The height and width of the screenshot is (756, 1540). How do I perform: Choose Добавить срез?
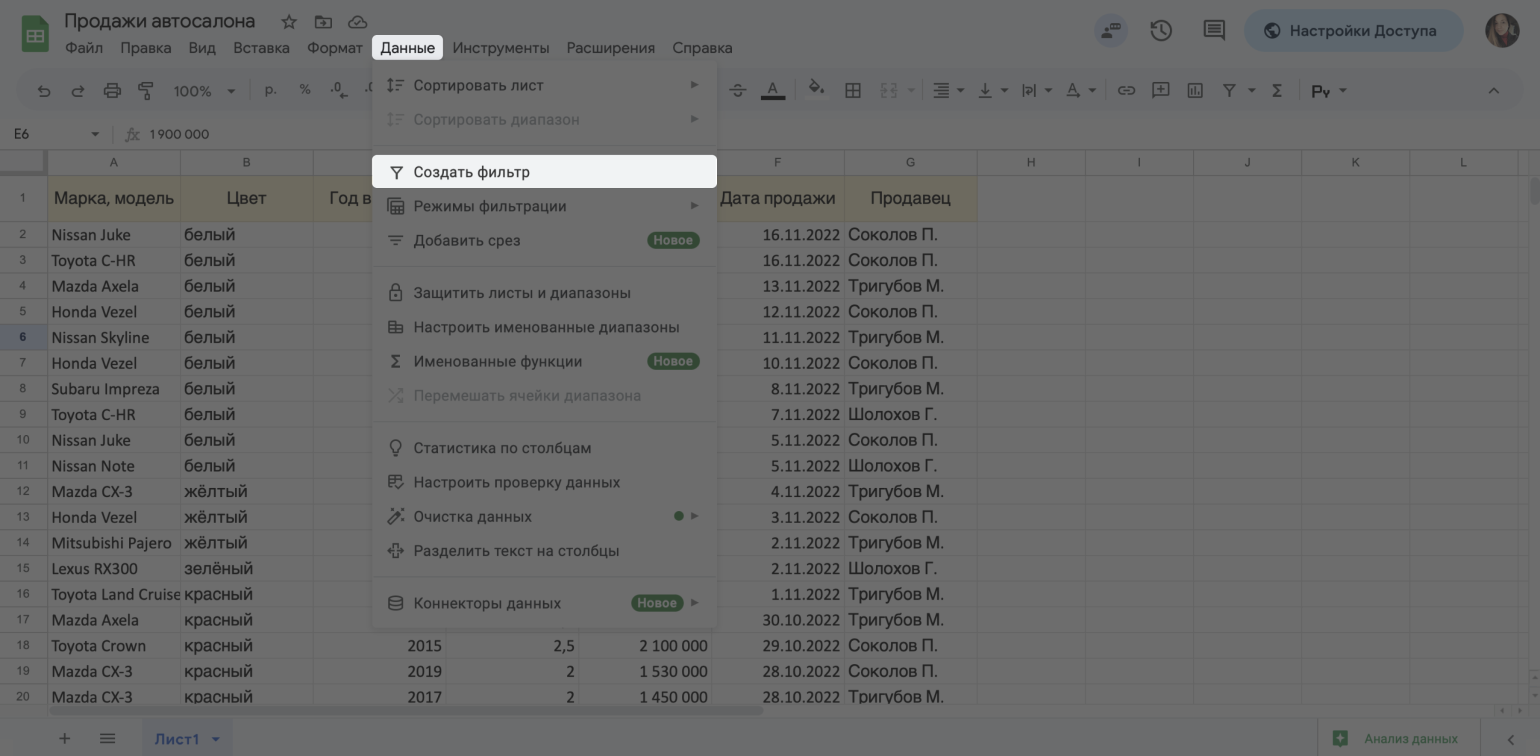click(x=544, y=240)
